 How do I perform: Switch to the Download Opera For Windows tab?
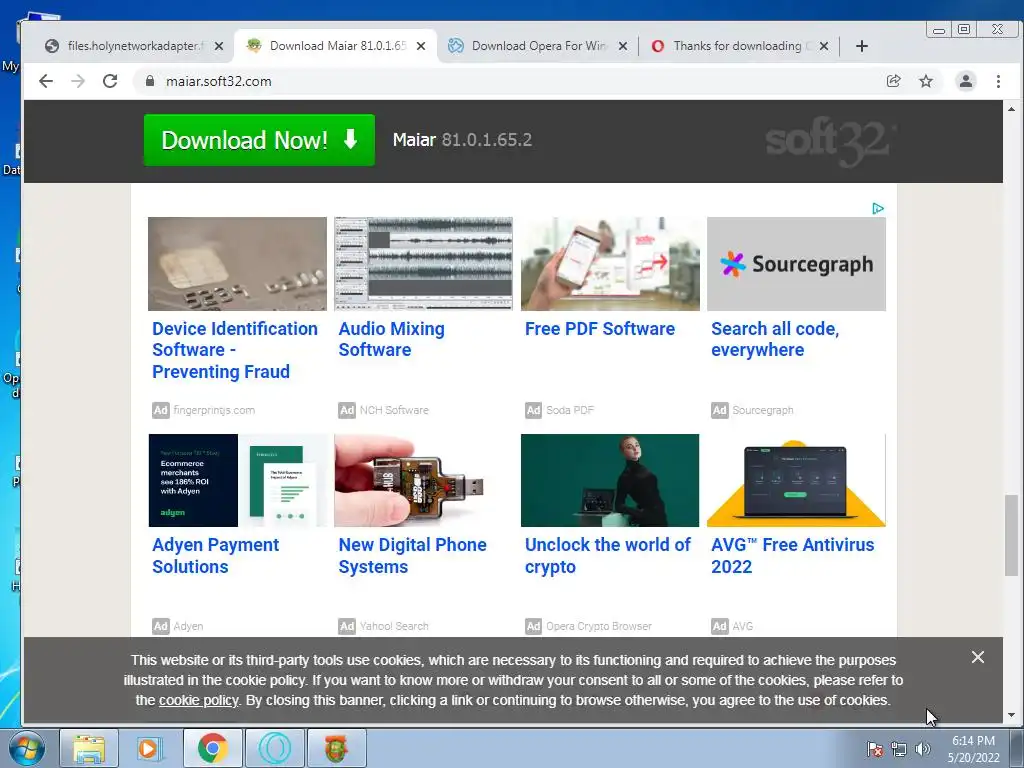pos(538,46)
